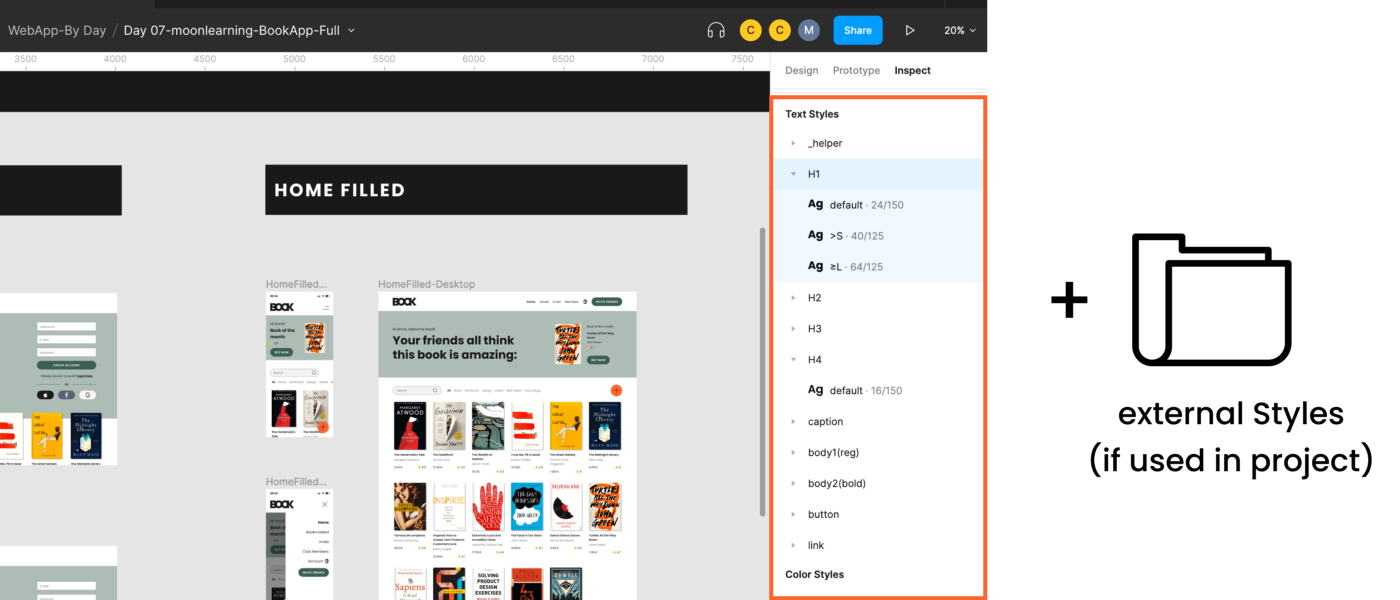Switch to the Design tab
The image size is (1400, 600).
801,70
